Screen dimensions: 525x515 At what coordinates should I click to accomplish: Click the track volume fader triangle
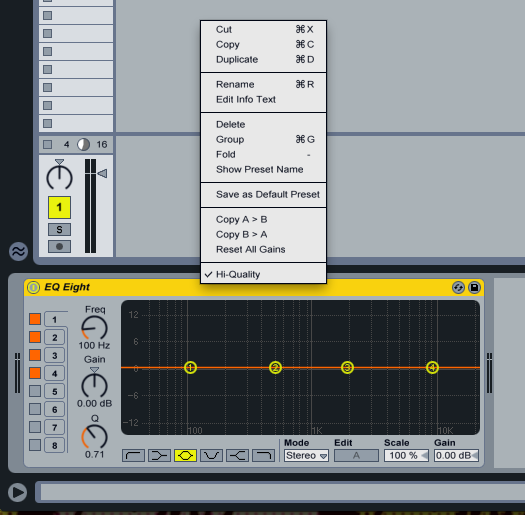[102, 173]
